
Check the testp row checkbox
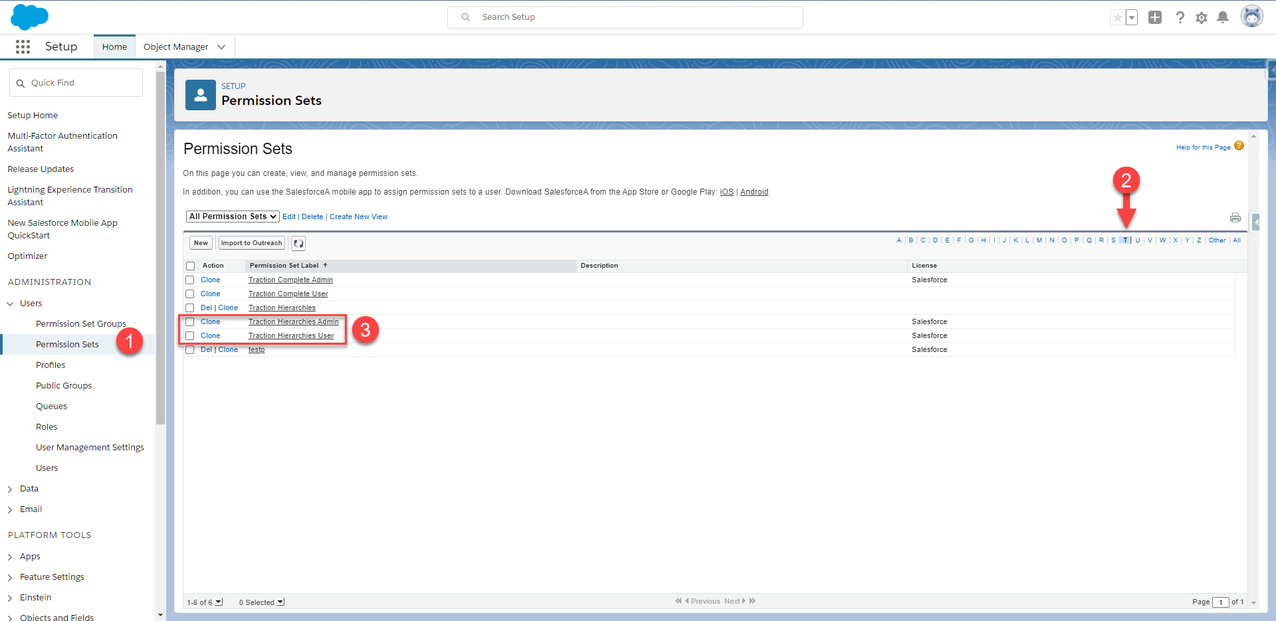[190, 350]
